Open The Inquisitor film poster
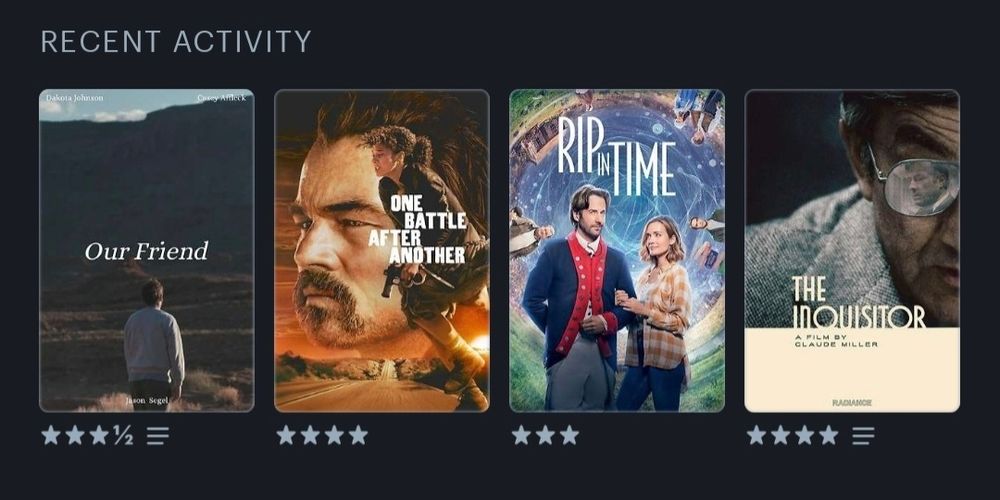 pos(852,251)
